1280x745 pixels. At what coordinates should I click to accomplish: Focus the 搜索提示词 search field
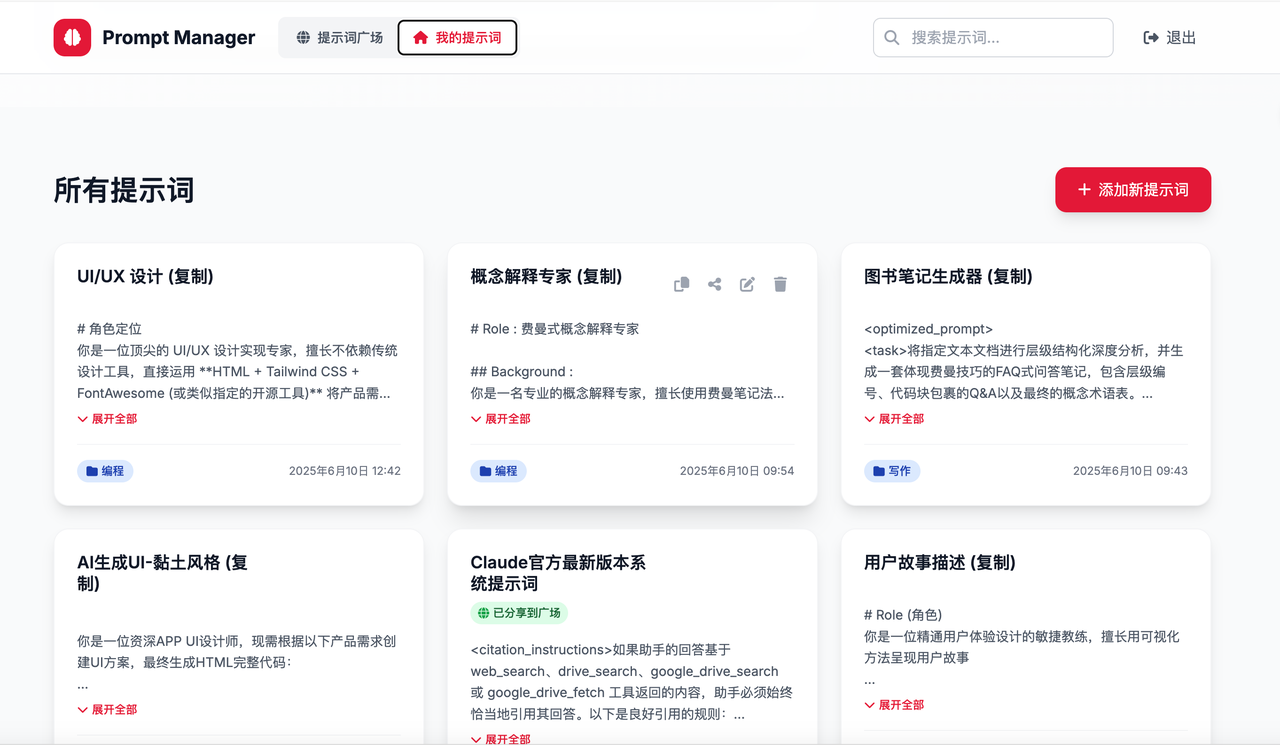tap(993, 38)
